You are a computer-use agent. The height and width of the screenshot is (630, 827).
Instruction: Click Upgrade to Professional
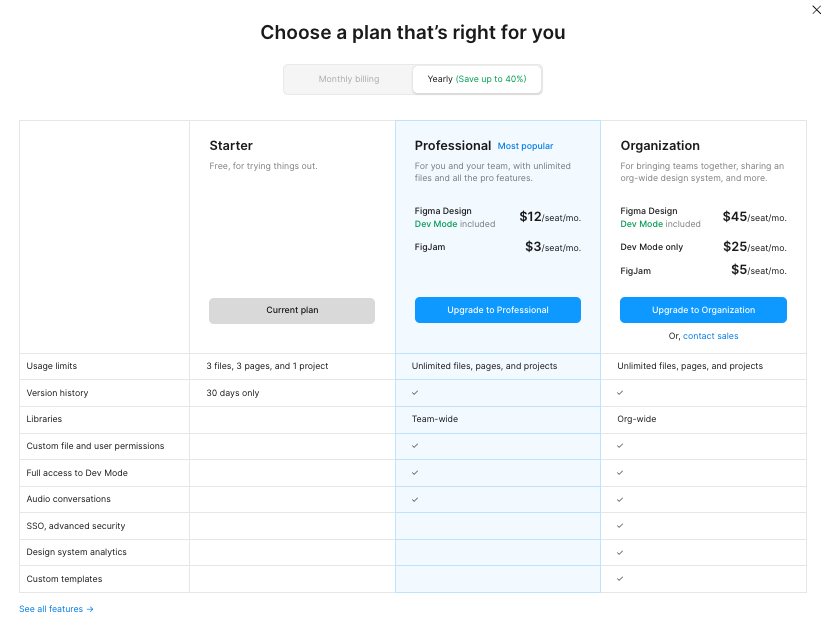(x=497, y=310)
